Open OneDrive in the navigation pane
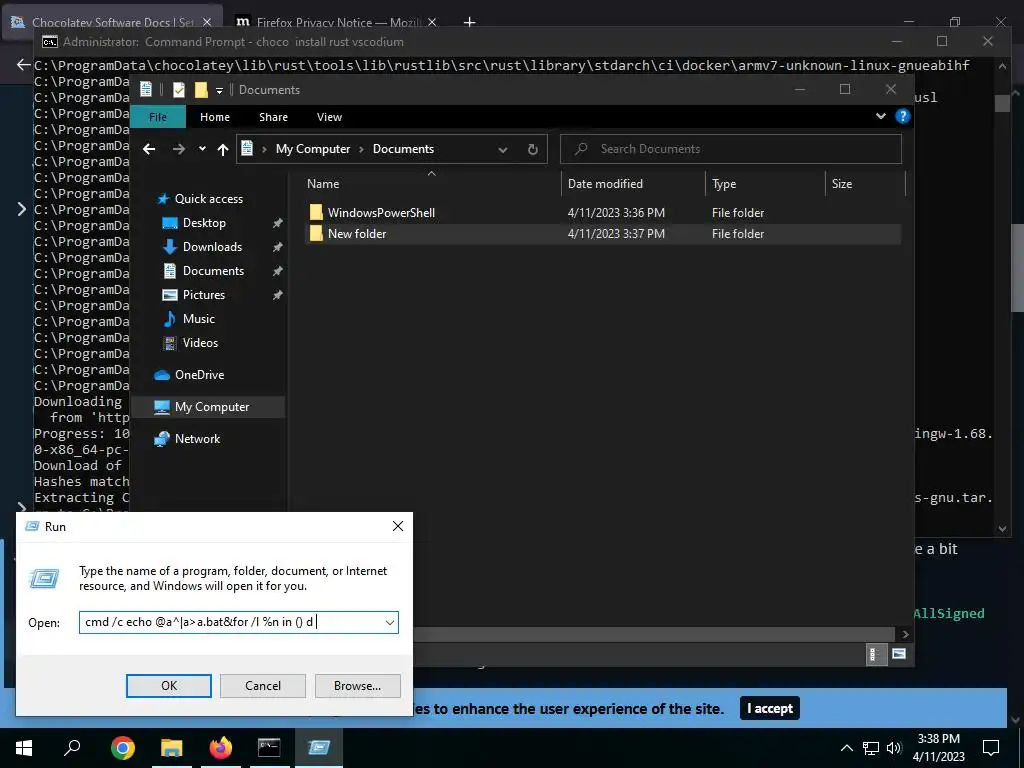 (199, 375)
